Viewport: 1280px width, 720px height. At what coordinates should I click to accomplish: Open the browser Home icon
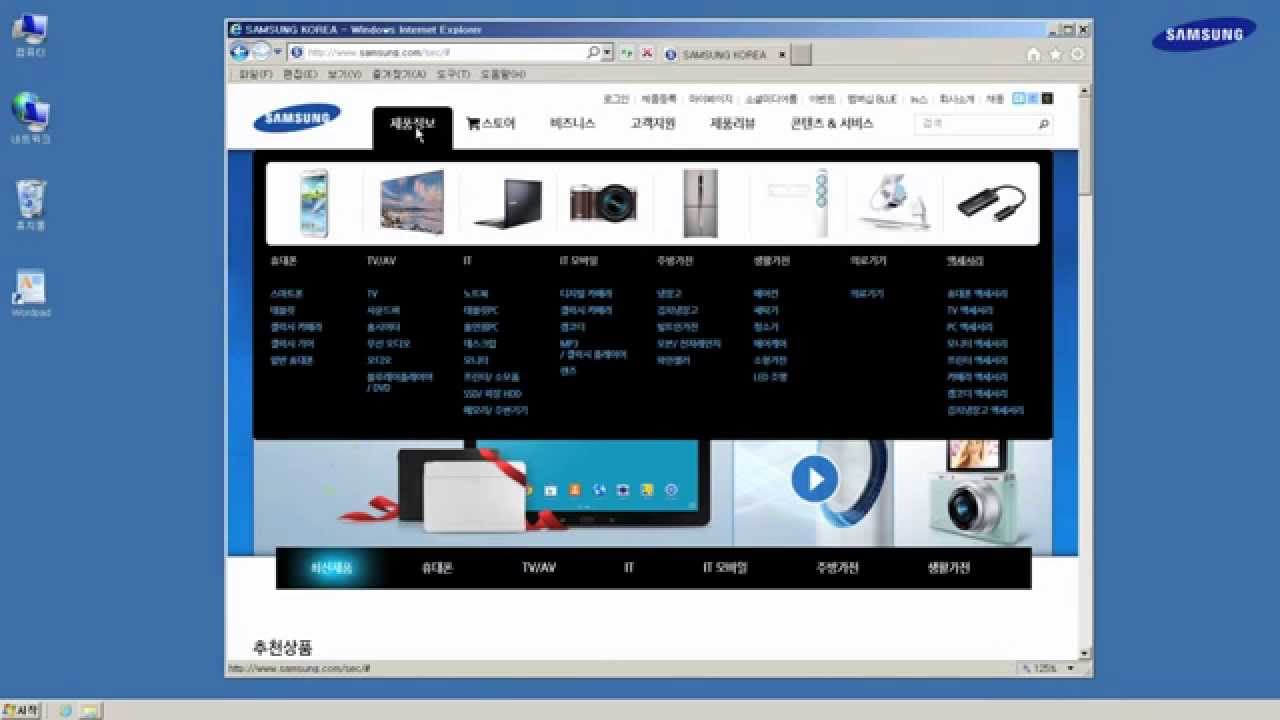1034,54
